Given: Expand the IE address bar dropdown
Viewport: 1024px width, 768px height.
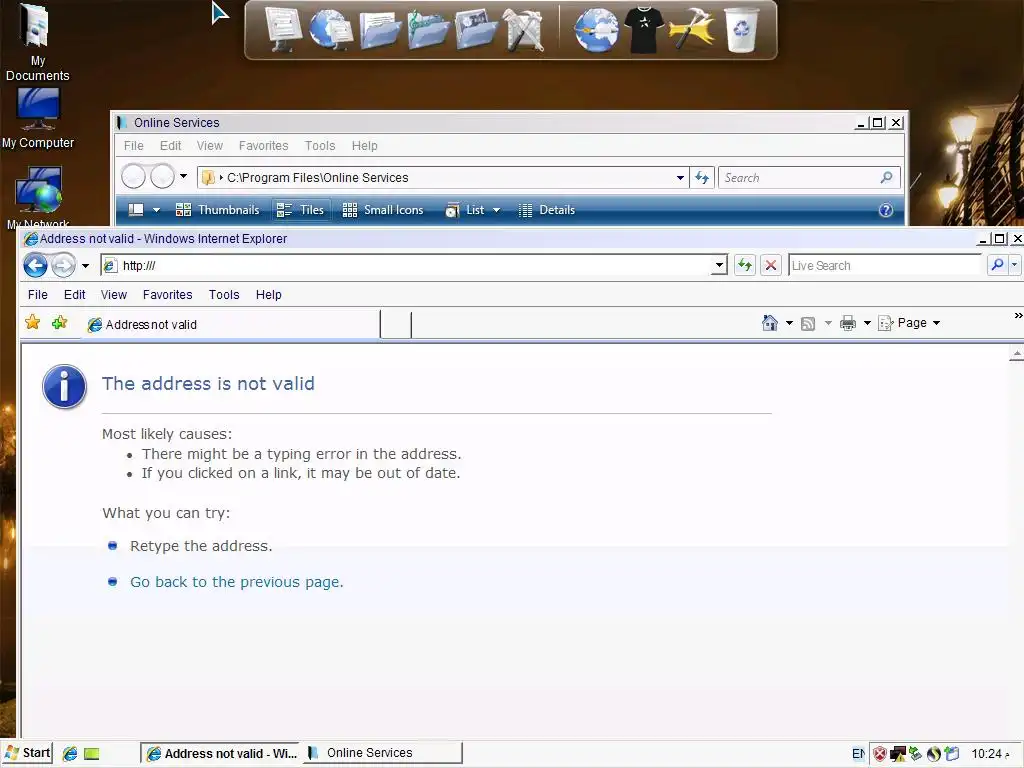Looking at the screenshot, I should click(x=719, y=265).
